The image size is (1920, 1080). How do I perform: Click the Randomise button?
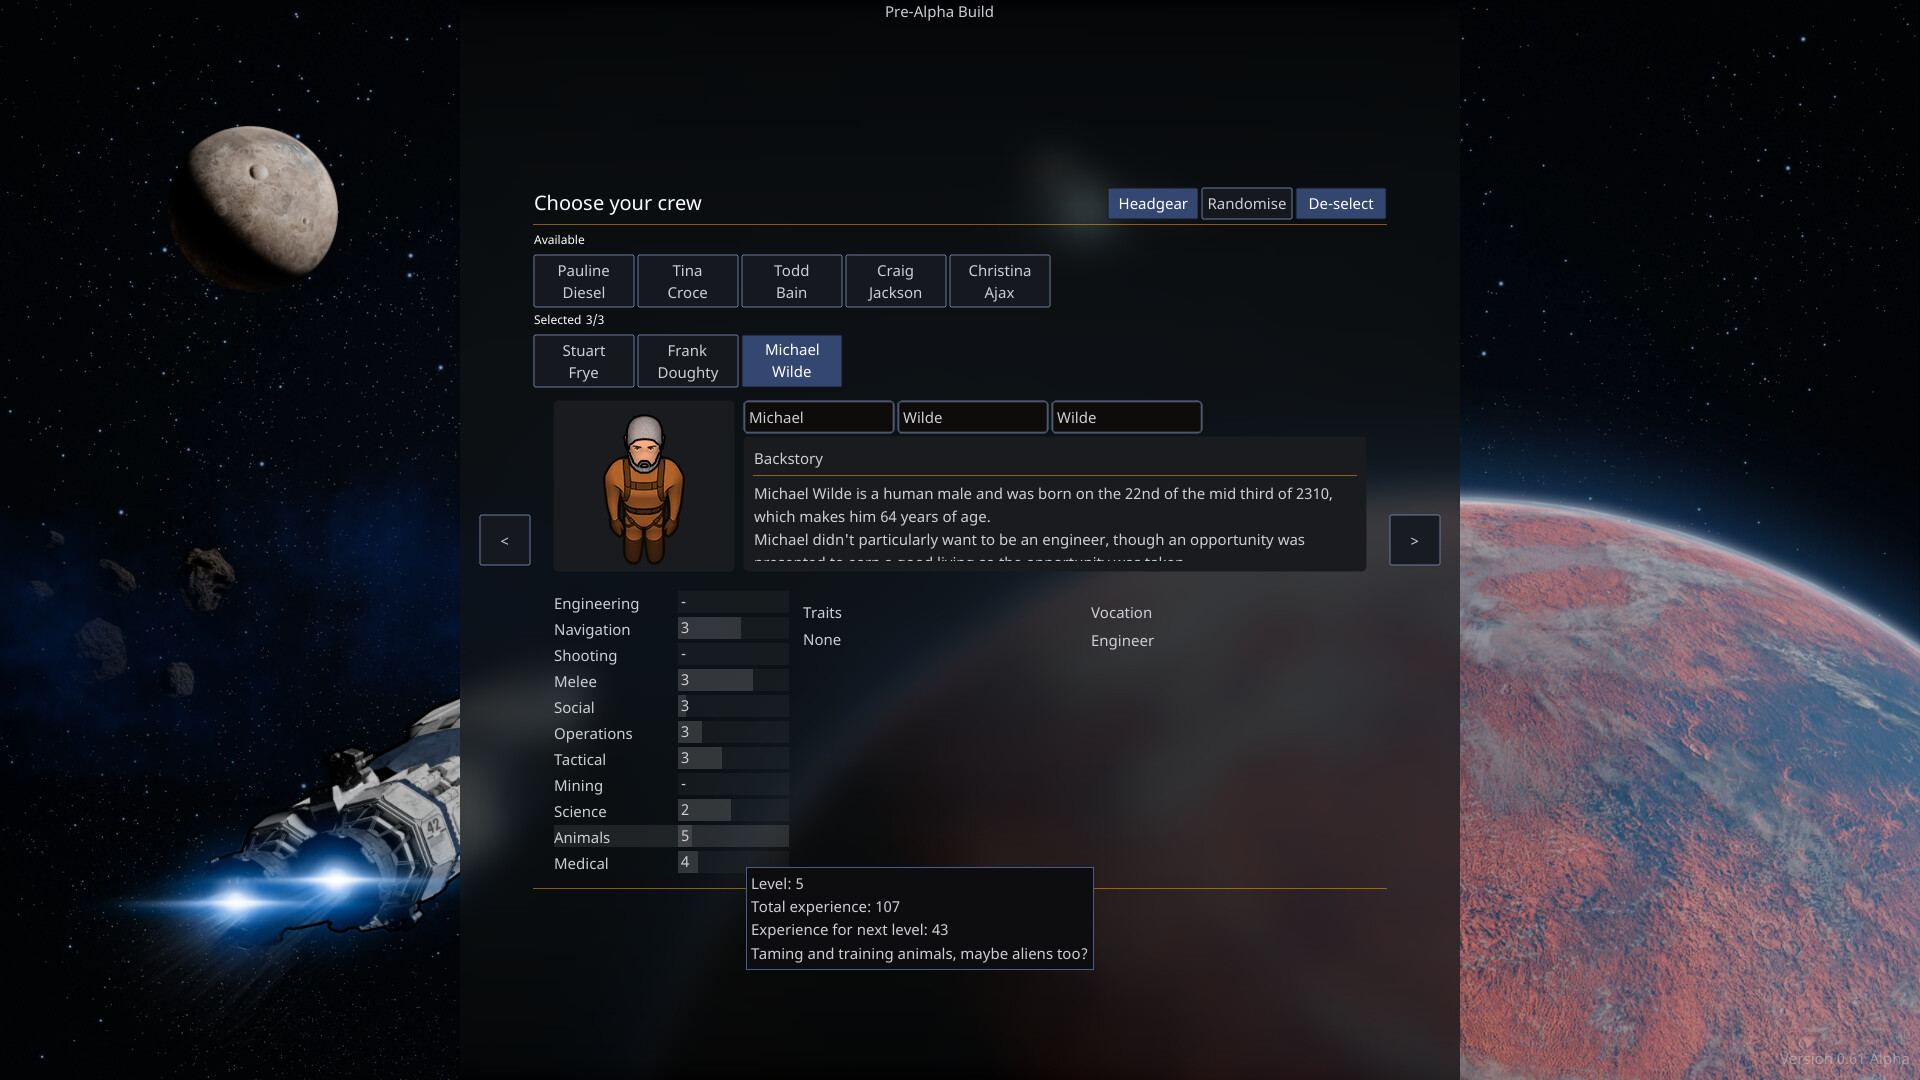click(1246, 203)
